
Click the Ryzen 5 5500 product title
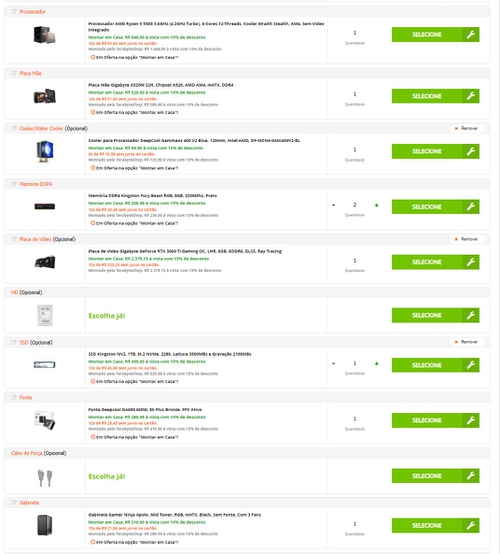point(206,26)
